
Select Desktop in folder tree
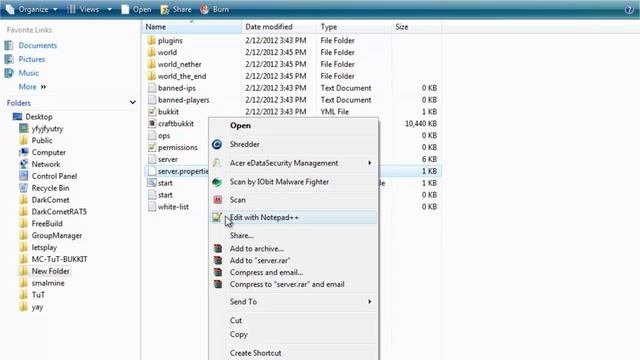(x=39, y=117)
